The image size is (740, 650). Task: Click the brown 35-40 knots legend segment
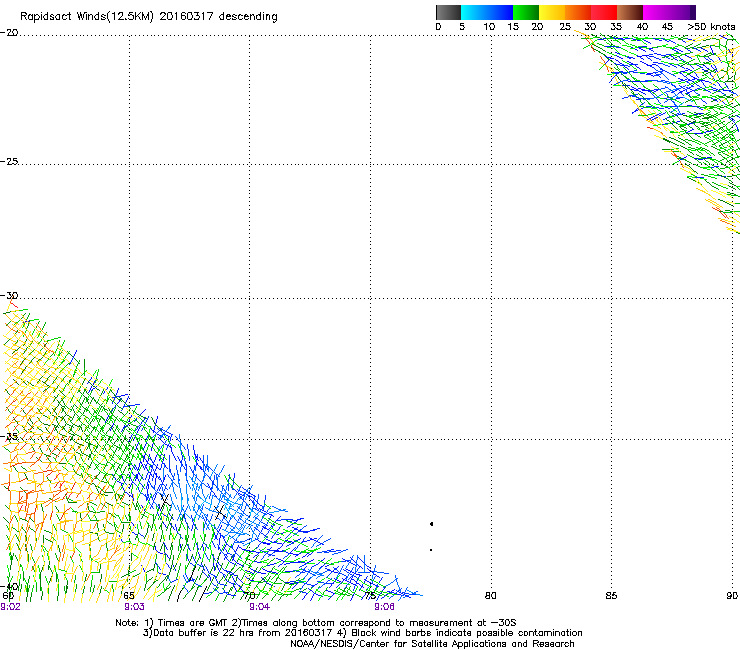tap(630, 12)
